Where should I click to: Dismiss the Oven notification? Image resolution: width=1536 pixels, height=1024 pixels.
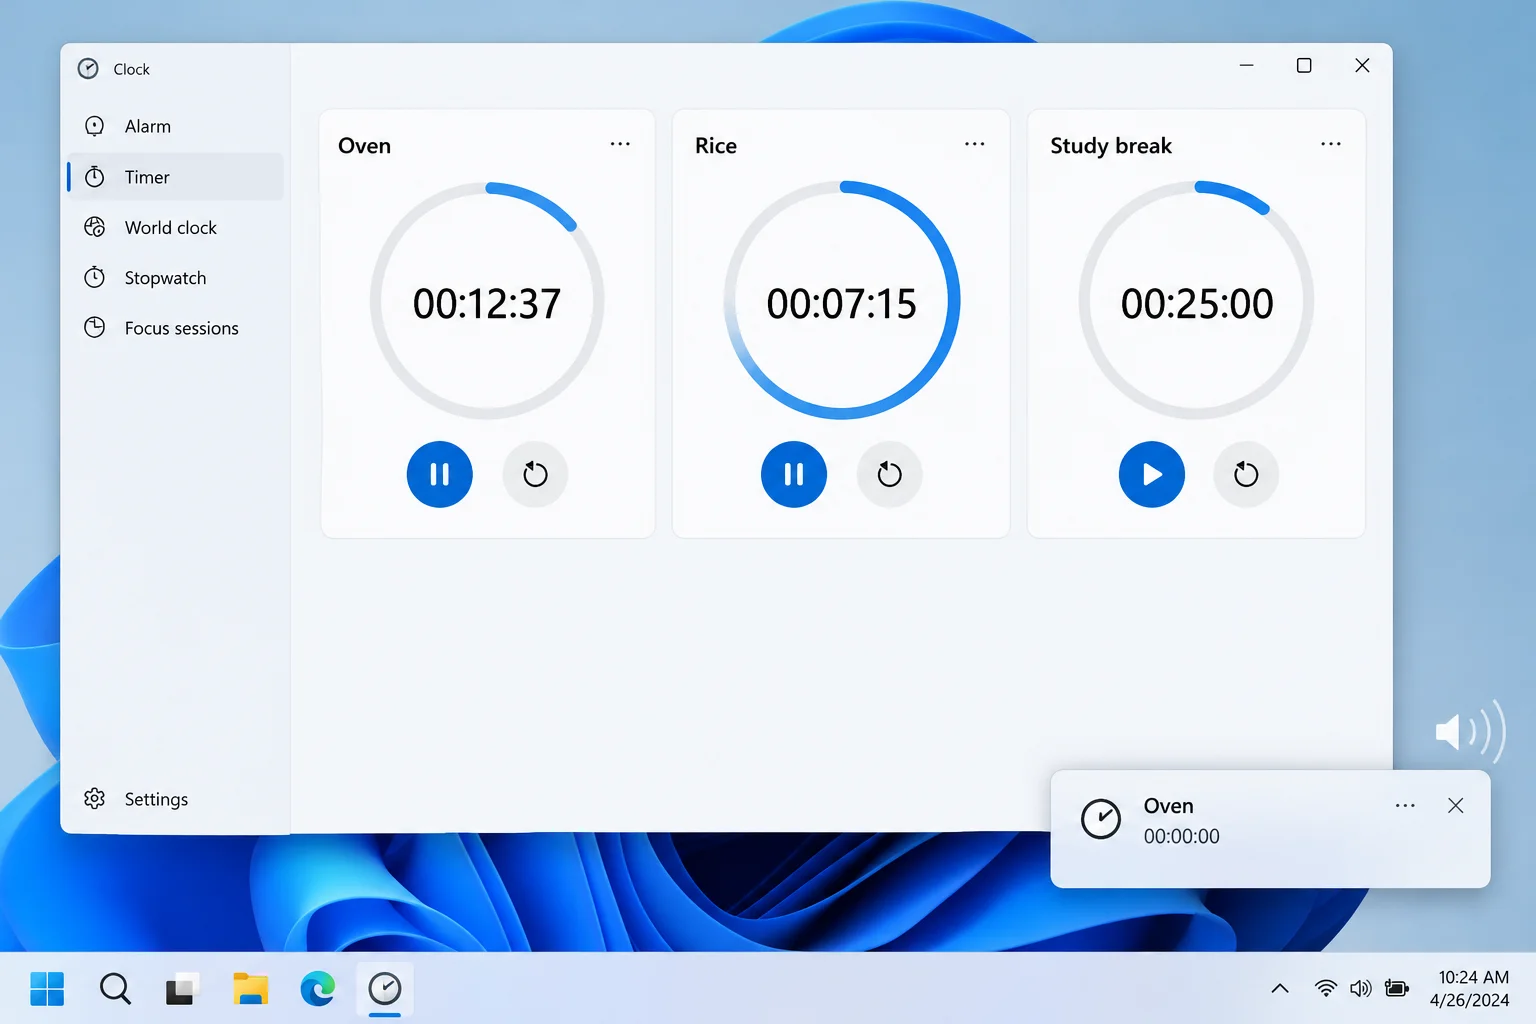click(x=1456, y=806)
